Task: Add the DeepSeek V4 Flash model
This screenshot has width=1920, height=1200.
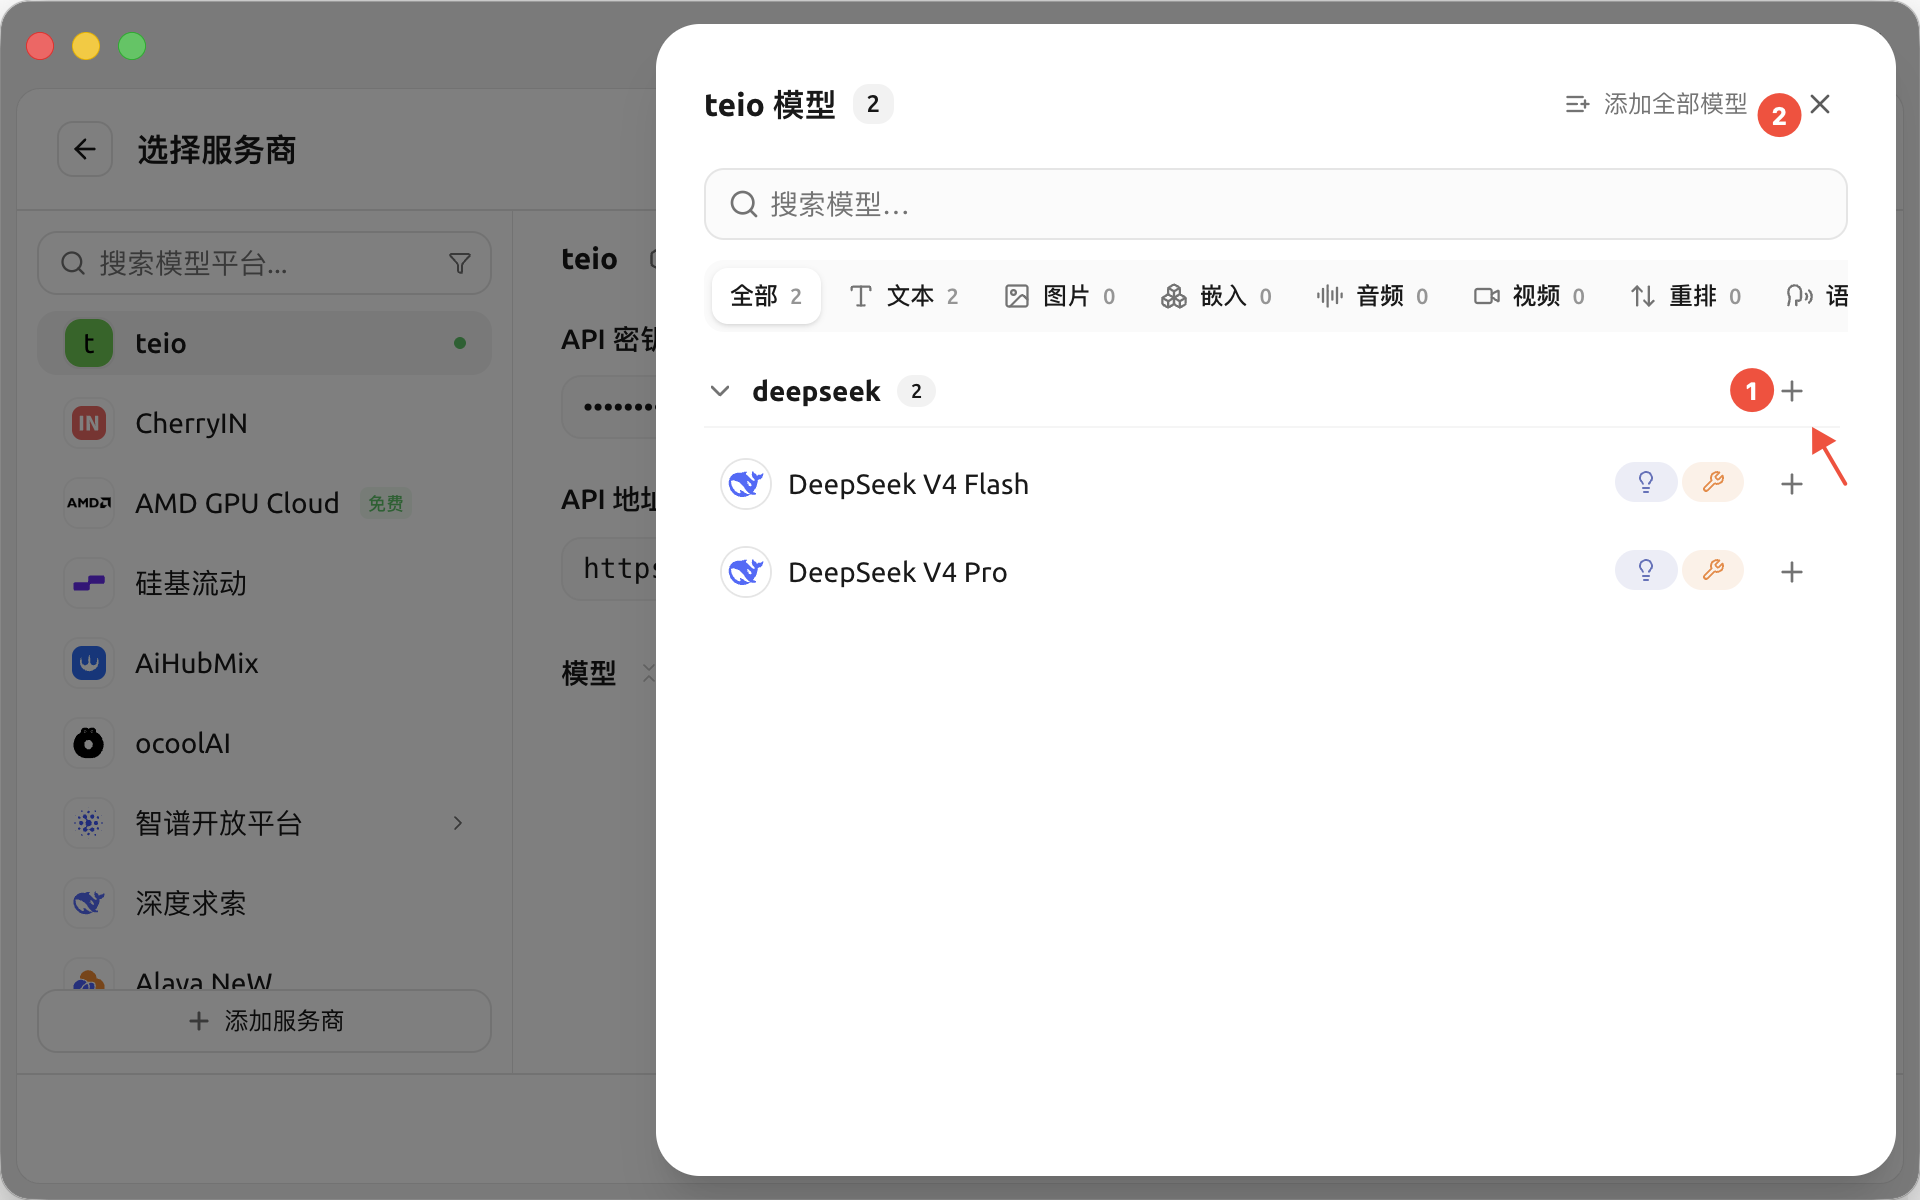Action: [1791, 484]
